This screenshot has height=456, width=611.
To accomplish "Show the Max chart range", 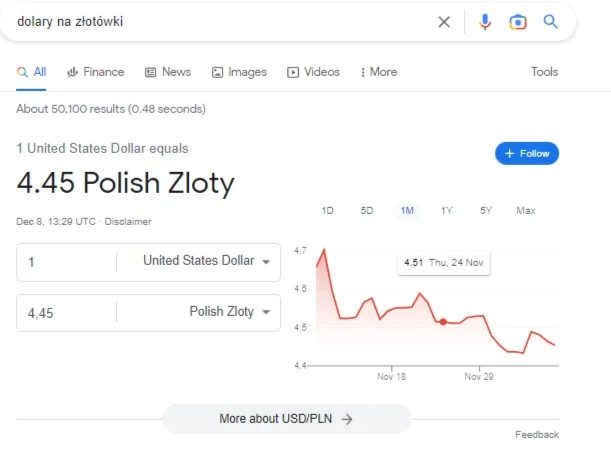I will [526, 211].
